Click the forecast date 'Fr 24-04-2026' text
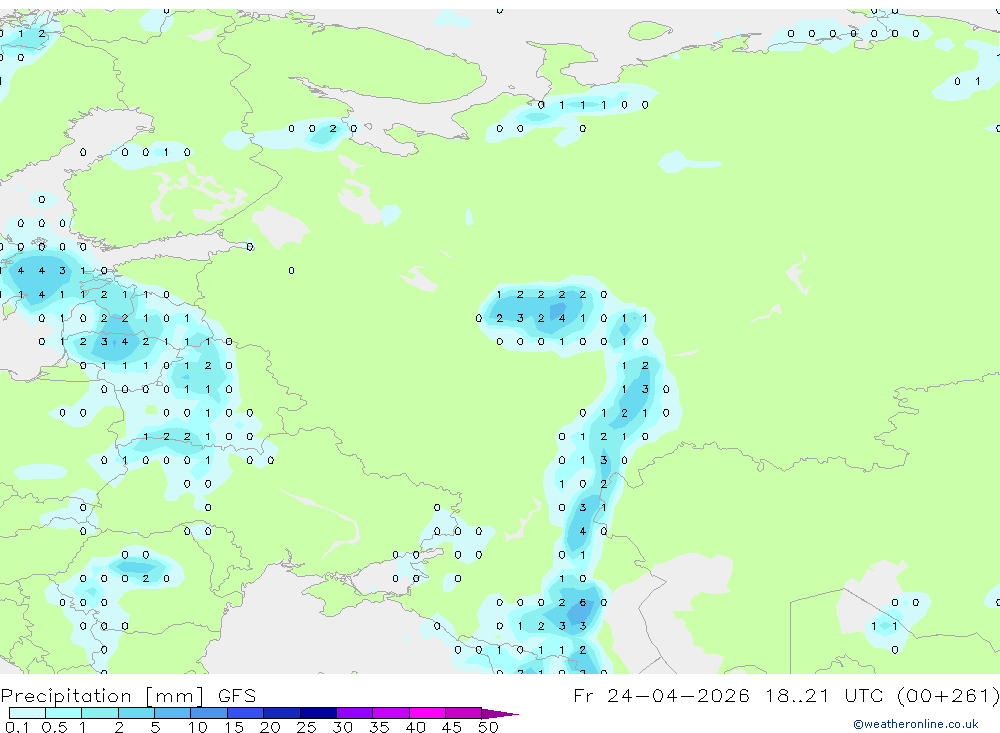1000x733 pixels. coord(661,695)
